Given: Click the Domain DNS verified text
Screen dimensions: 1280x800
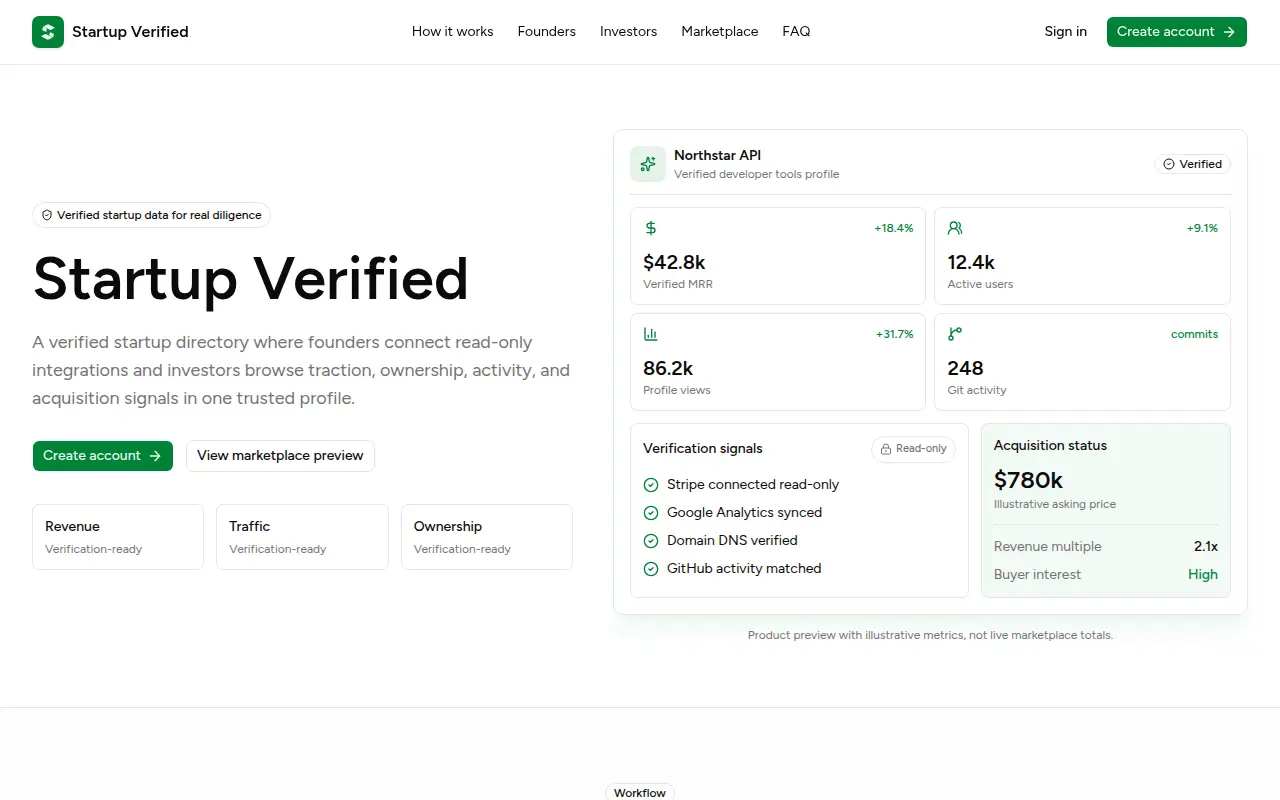Looking at the screenshot, I should (732, 541).
